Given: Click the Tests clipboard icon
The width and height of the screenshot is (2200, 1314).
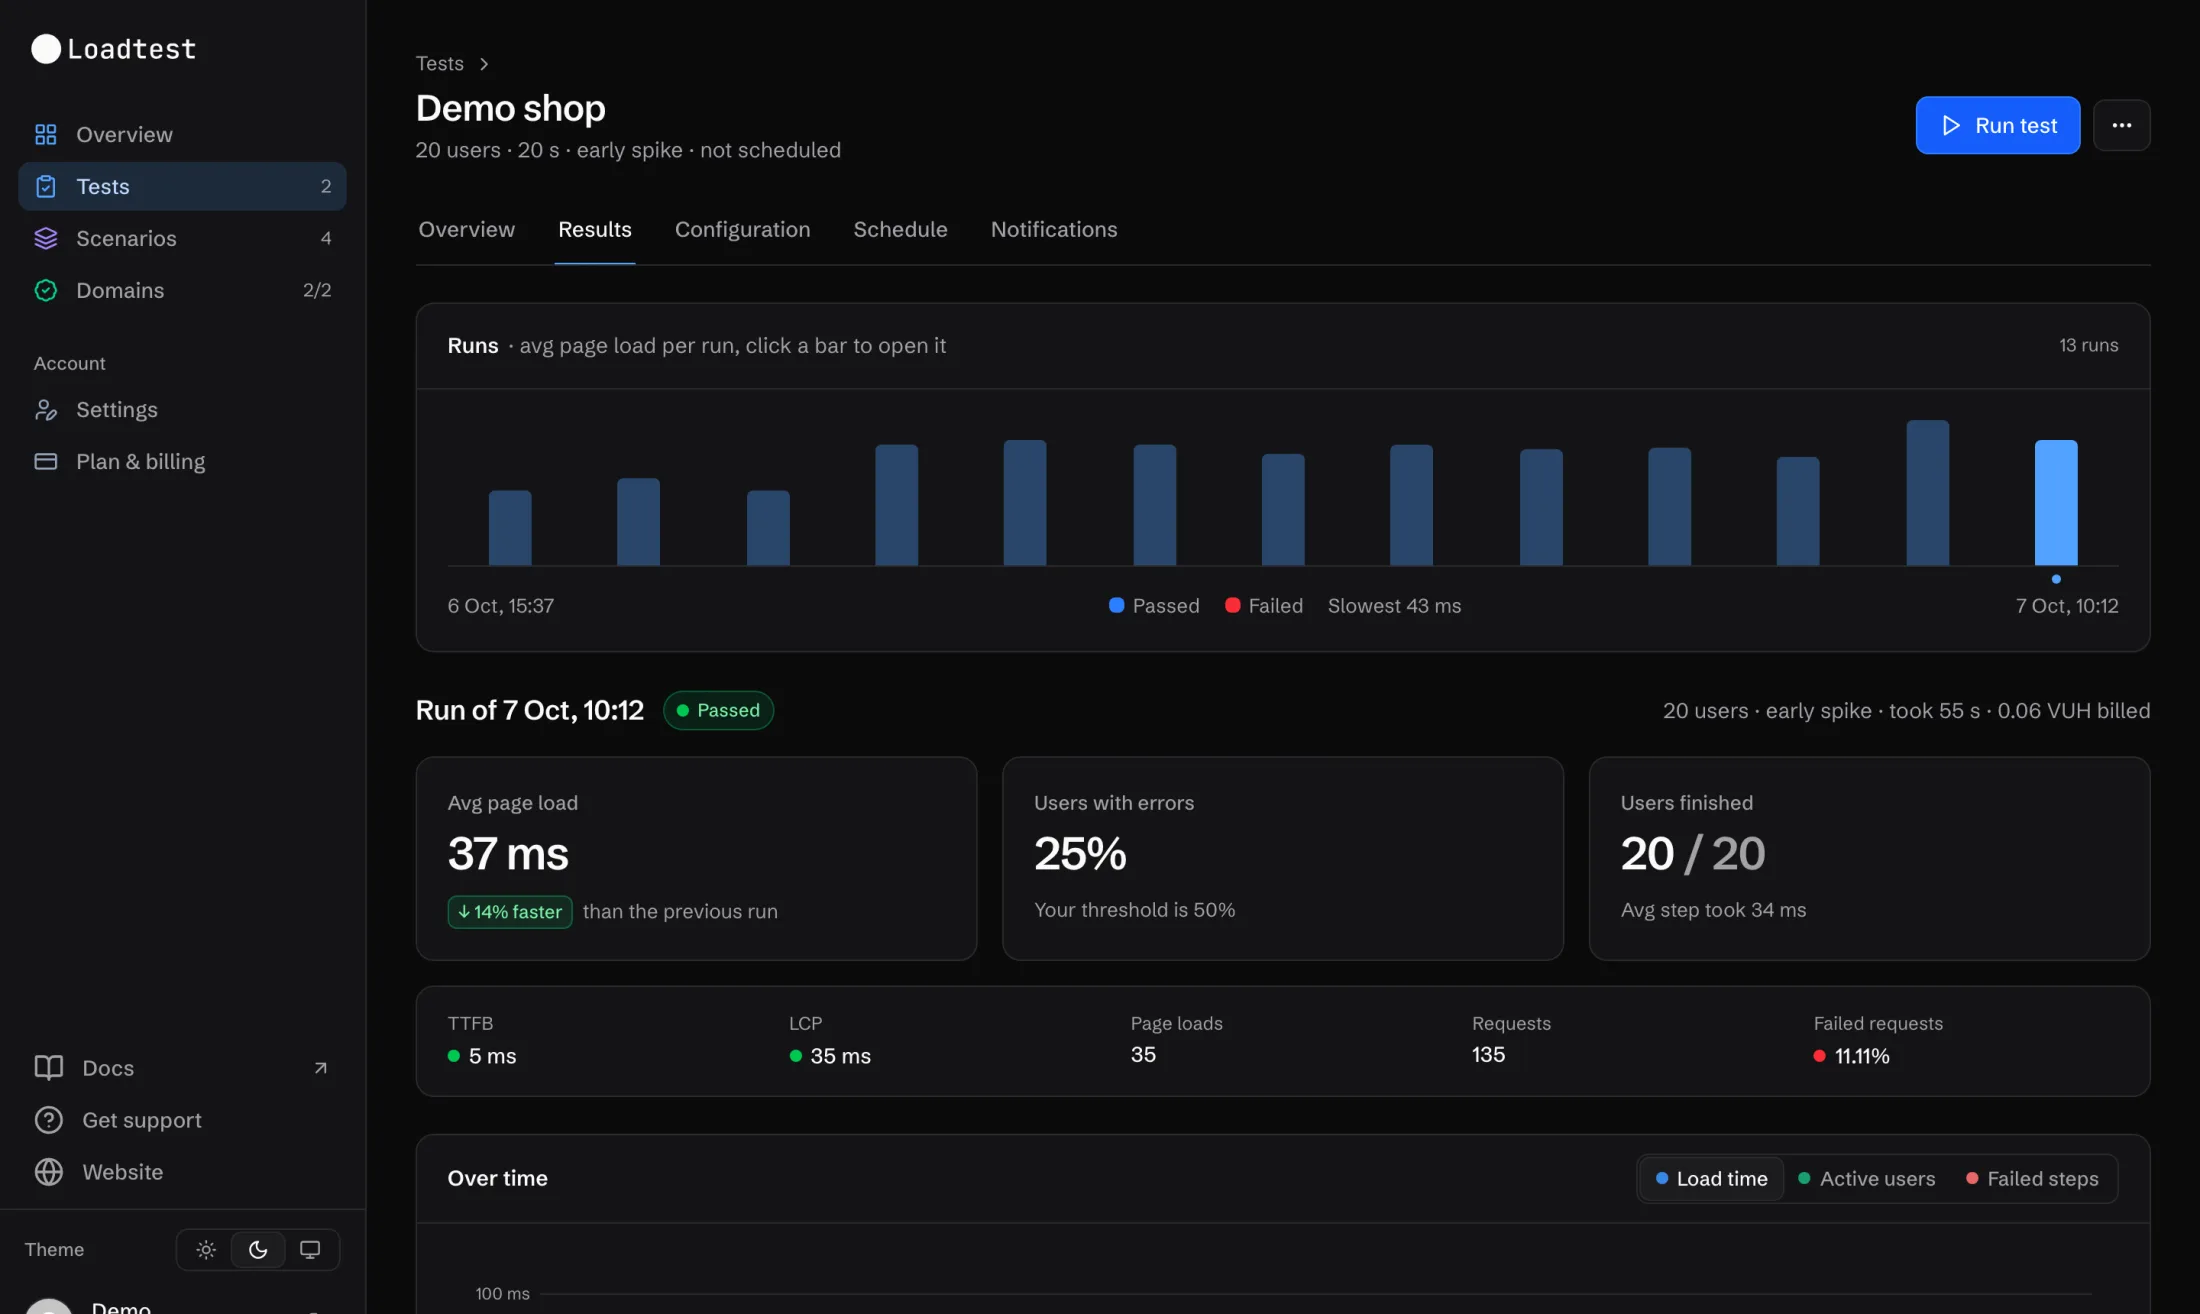Looking at the screenshot, I should (x=46, y=186).
